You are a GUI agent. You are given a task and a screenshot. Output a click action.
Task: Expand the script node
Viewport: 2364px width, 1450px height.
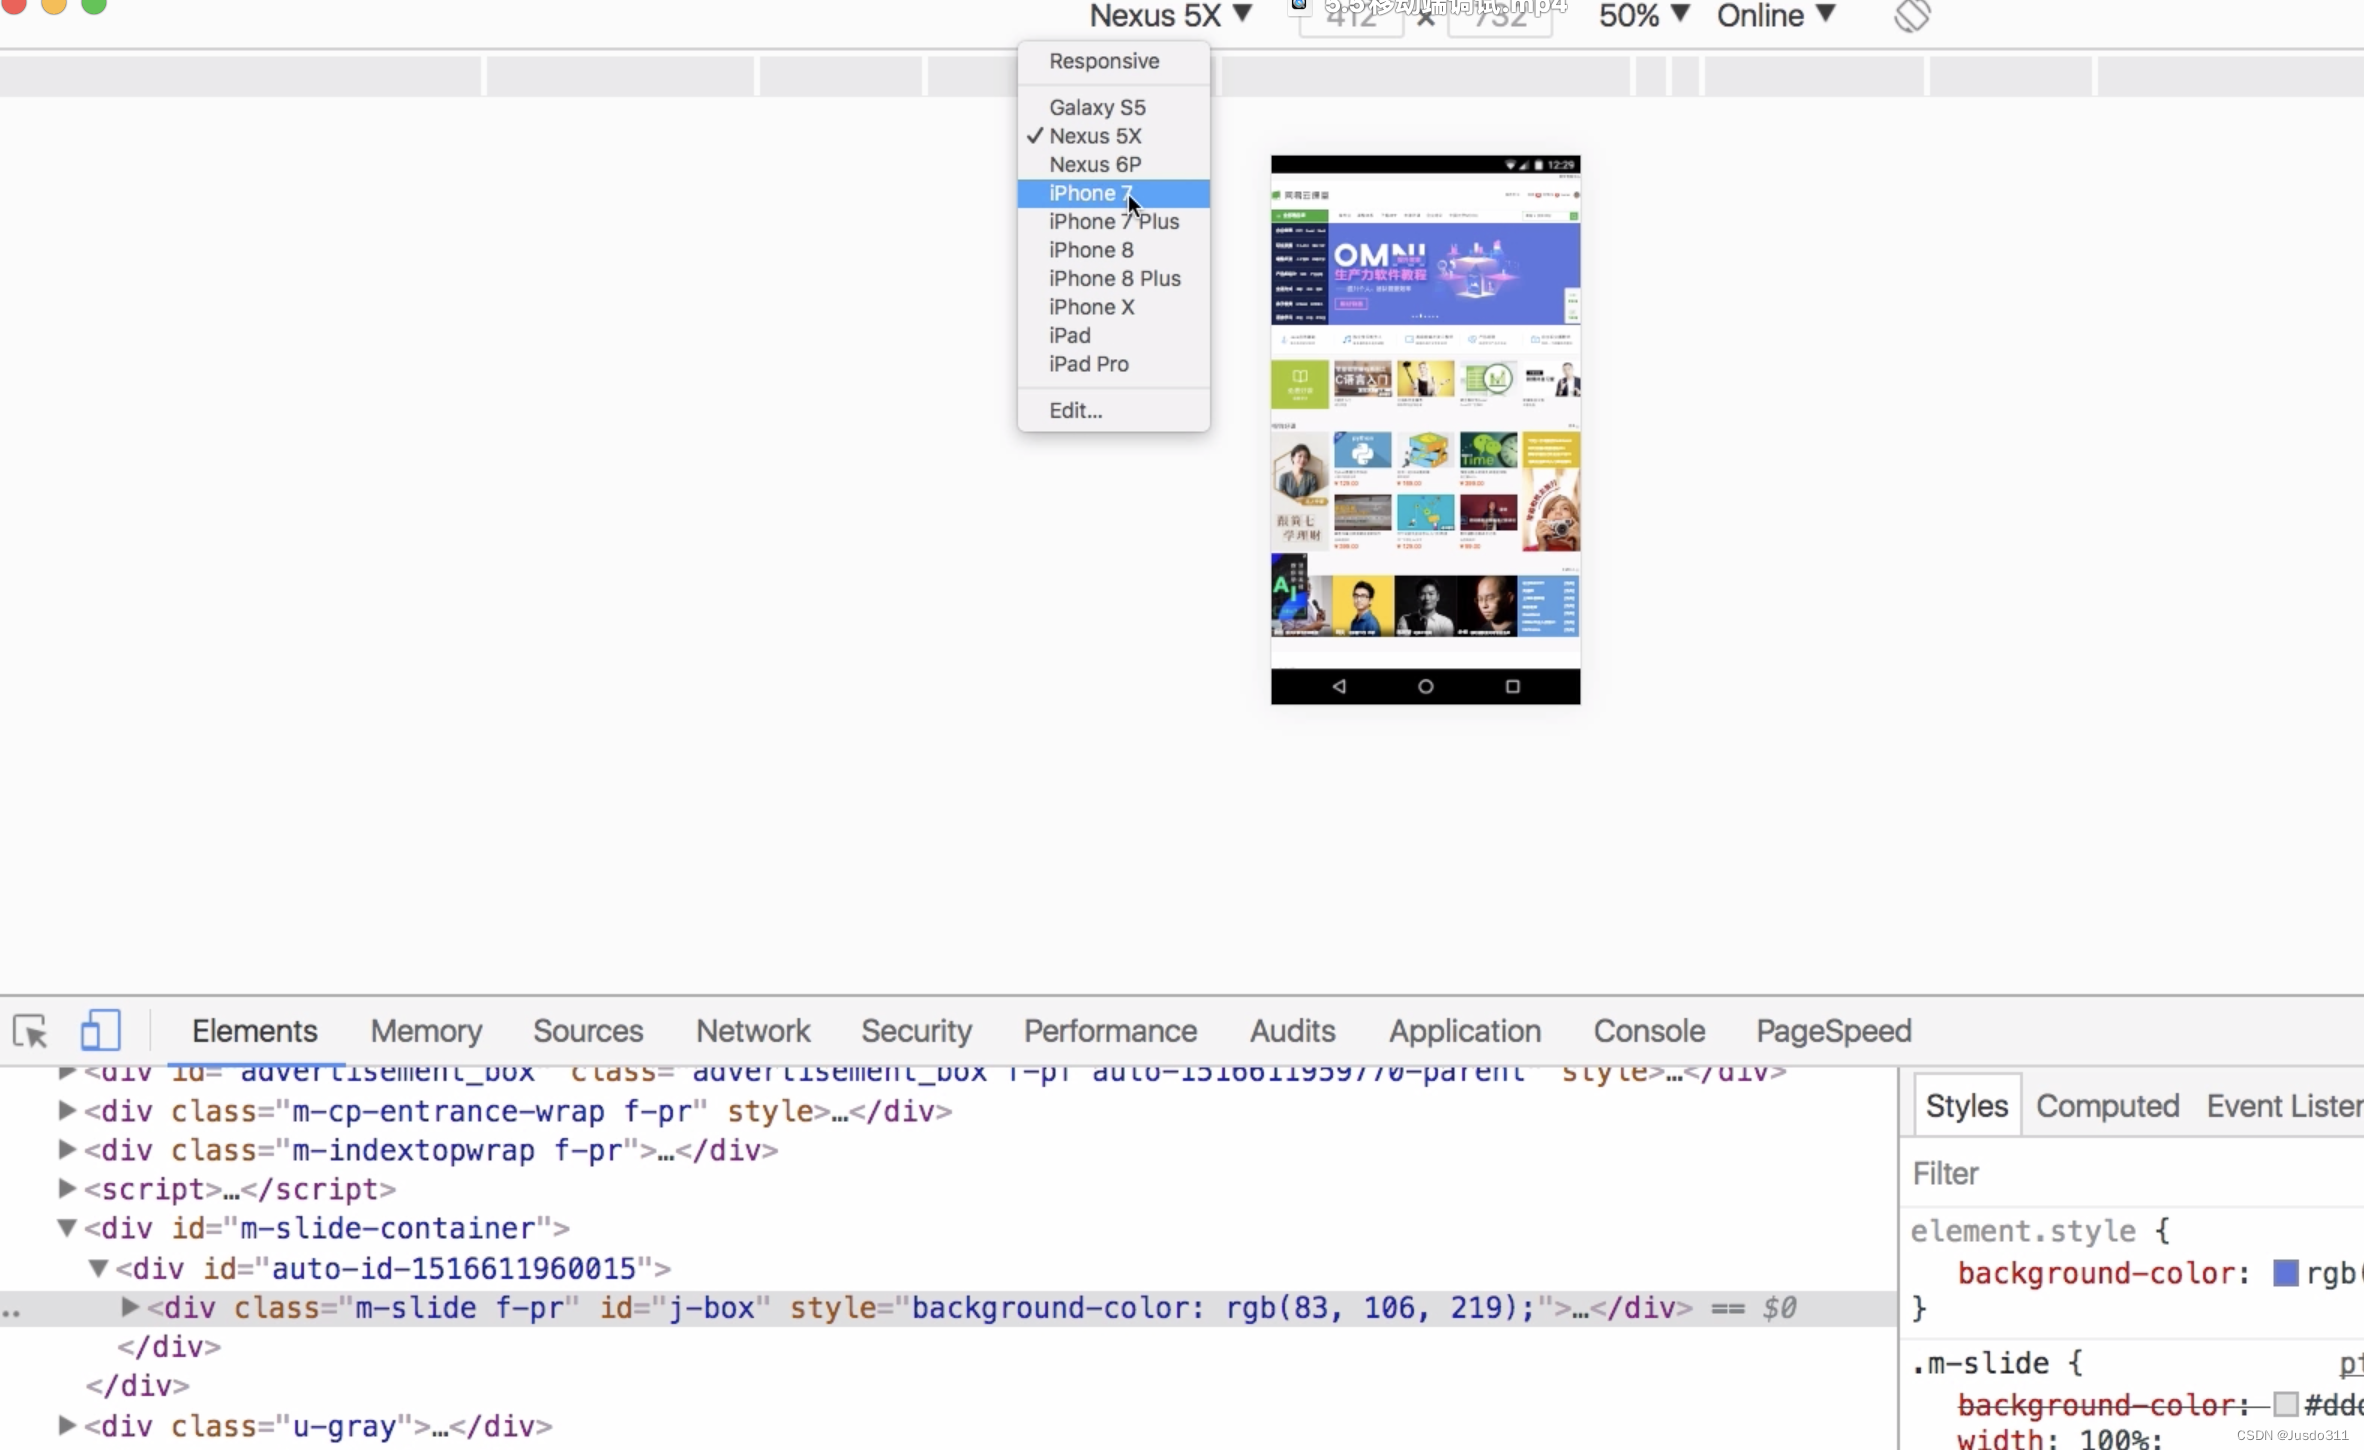(x=66, y=1188)
